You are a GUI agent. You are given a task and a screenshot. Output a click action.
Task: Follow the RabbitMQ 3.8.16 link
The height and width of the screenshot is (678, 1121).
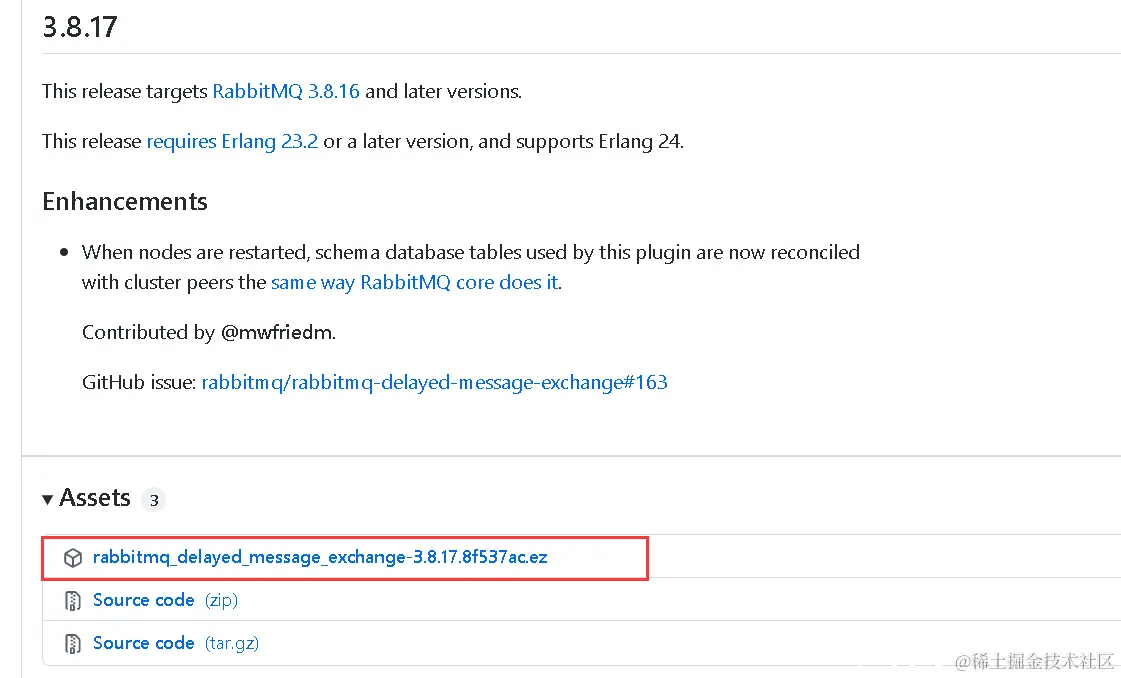[x=286, y=92]
